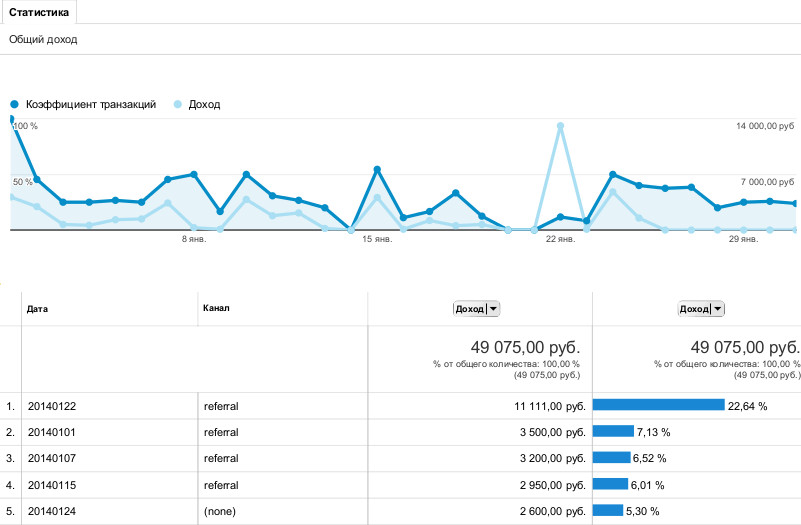Click the right total 49 075,00 руб.
Image resolution: width=801 pixels, height=525 pixels.
746,347
